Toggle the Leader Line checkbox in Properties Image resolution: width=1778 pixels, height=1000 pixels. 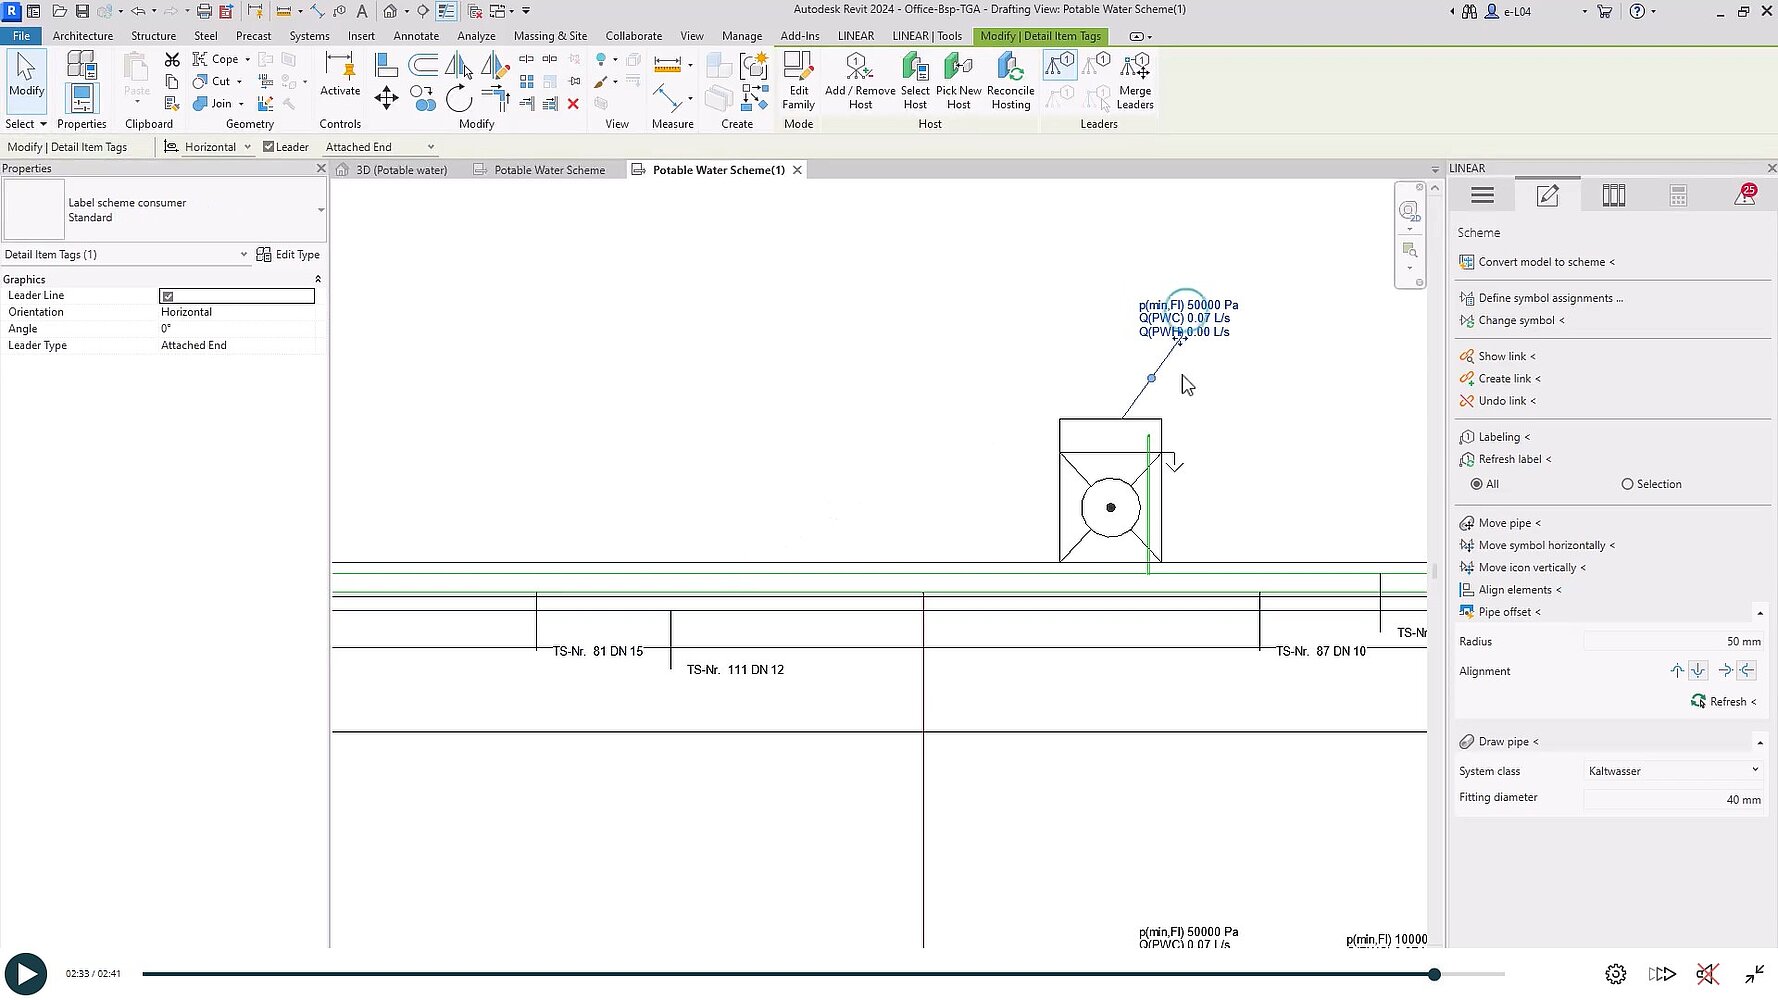(168, 296)
